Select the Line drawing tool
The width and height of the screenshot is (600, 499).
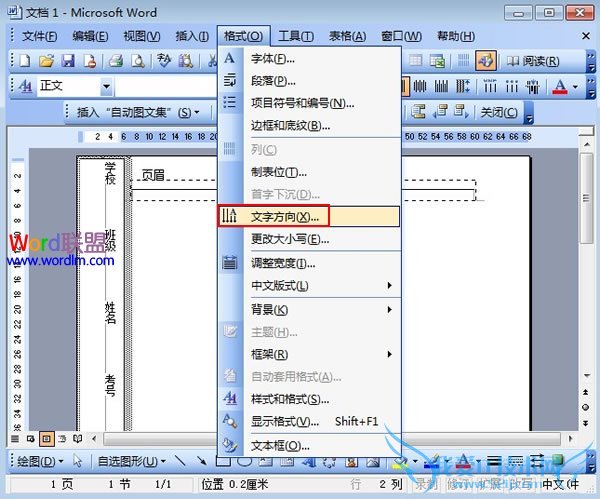point(180,460)
